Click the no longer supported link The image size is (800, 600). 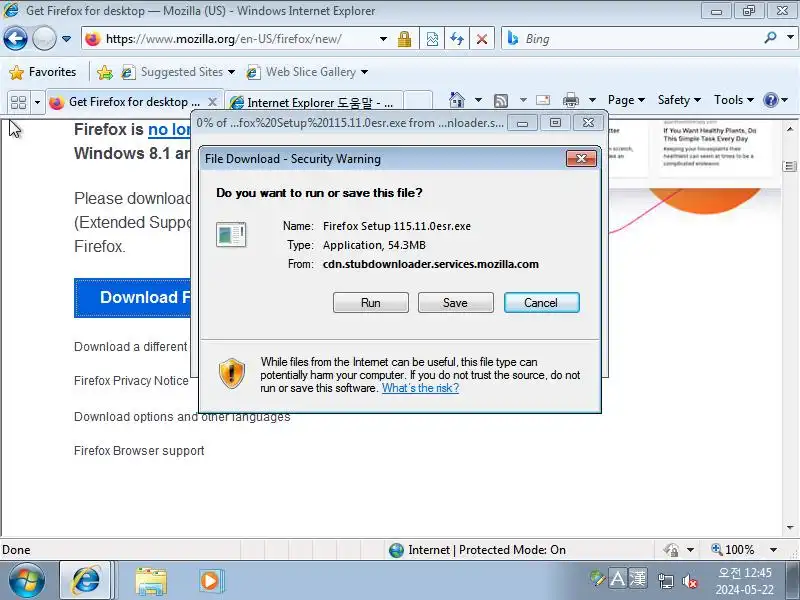point(169,130)
